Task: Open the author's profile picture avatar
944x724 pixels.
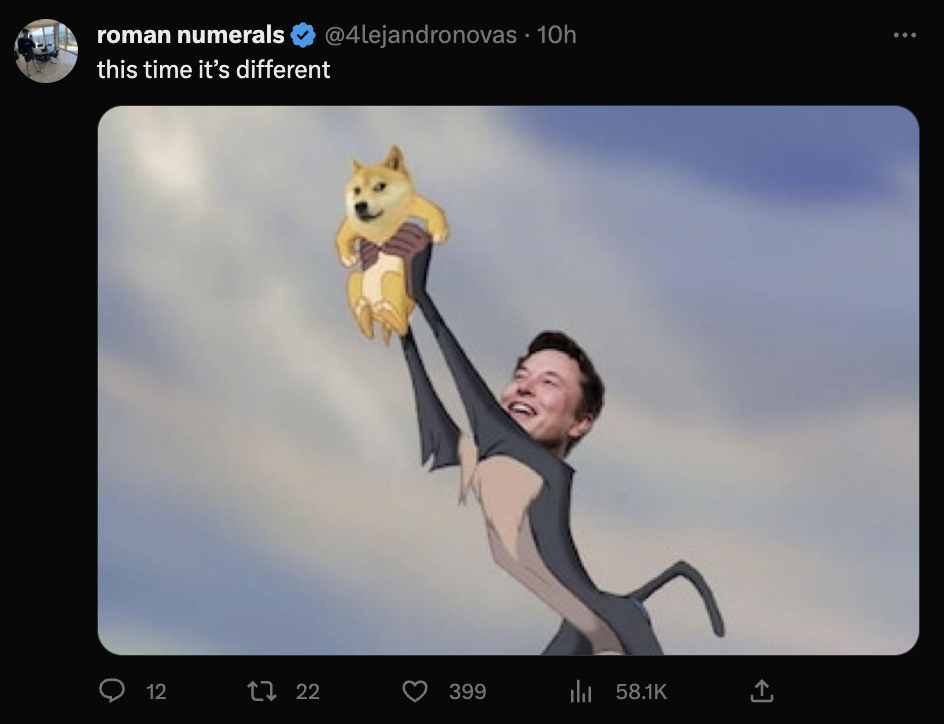Action: (x=46, y=50)
